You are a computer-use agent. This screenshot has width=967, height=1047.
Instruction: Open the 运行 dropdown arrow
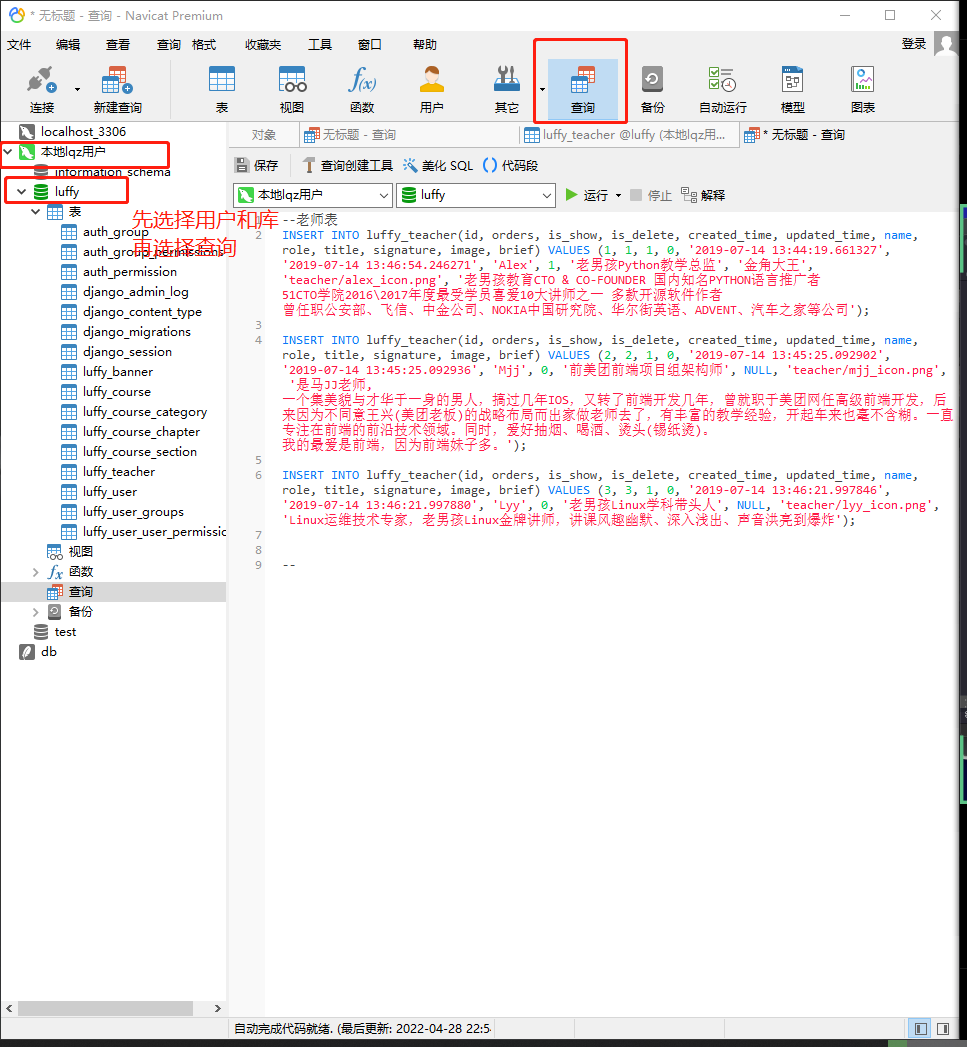(618, 196)
